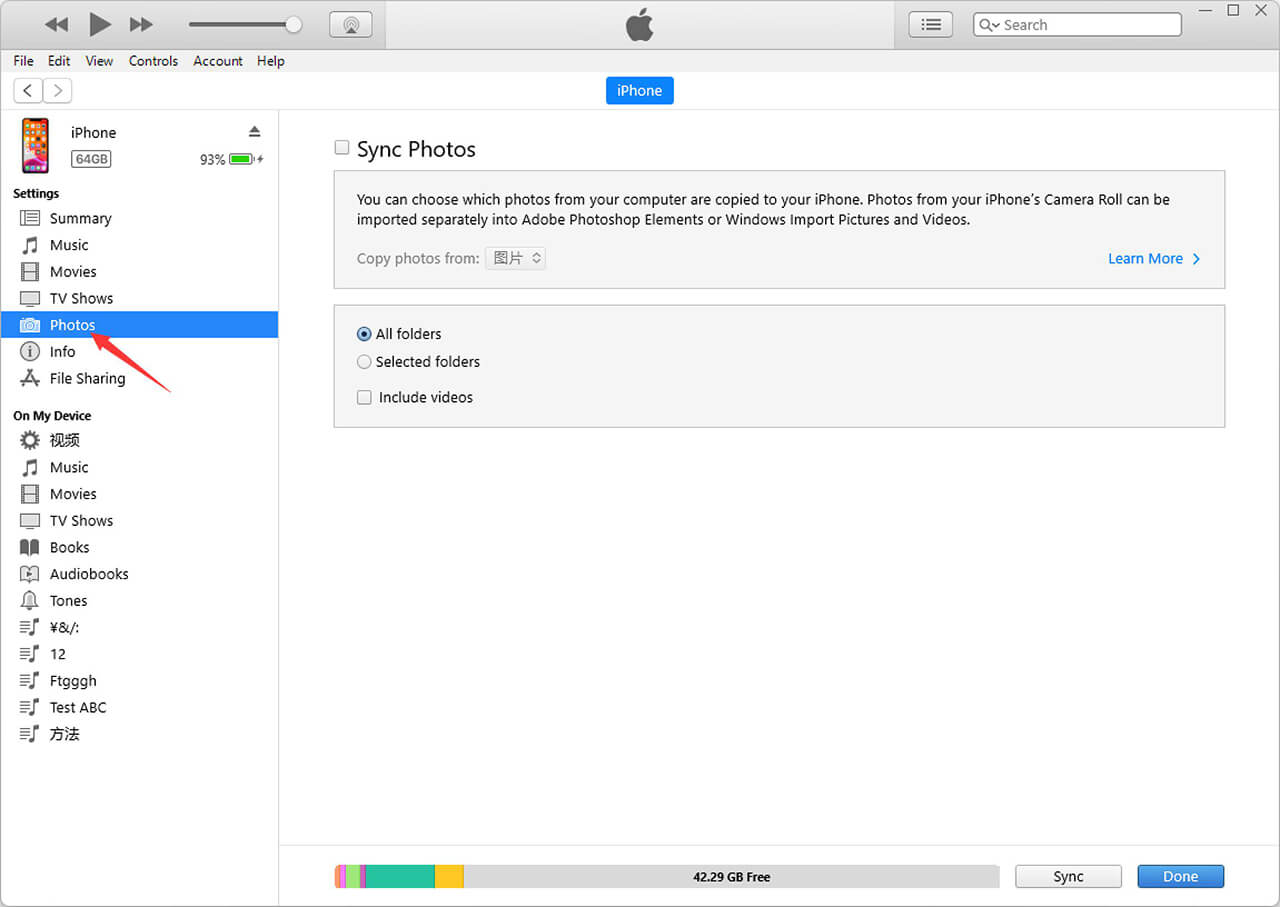The height and width of the screenshot is (907, 1280).
Task: Click the Apple logo in the header
Action: [640, 25]
